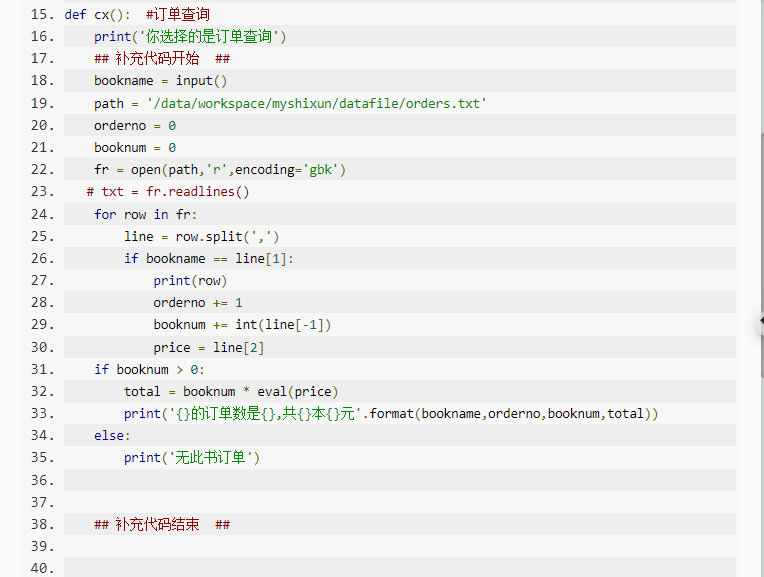The image size is (764, 577).
Task: Click the print('你选择的是订单查询') statement
Action: [190, 37]
